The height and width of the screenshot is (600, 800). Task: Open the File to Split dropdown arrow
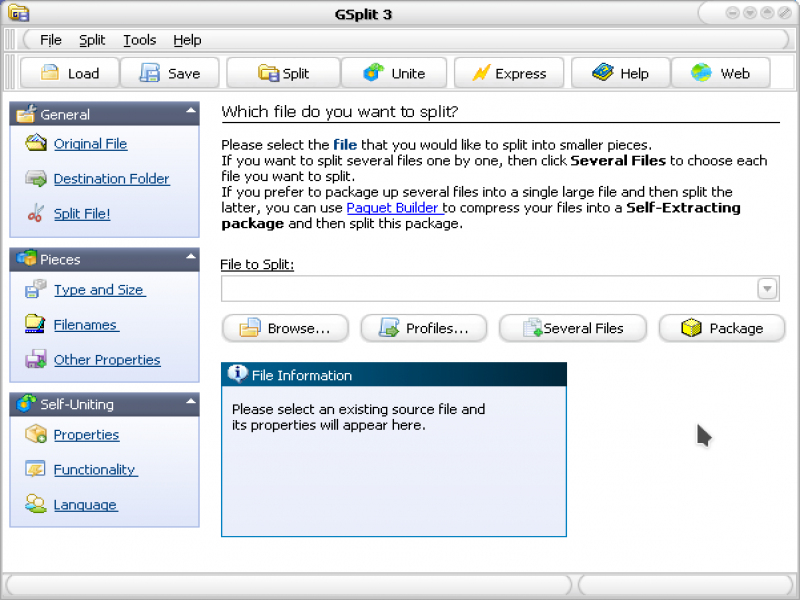click(767, 289)
